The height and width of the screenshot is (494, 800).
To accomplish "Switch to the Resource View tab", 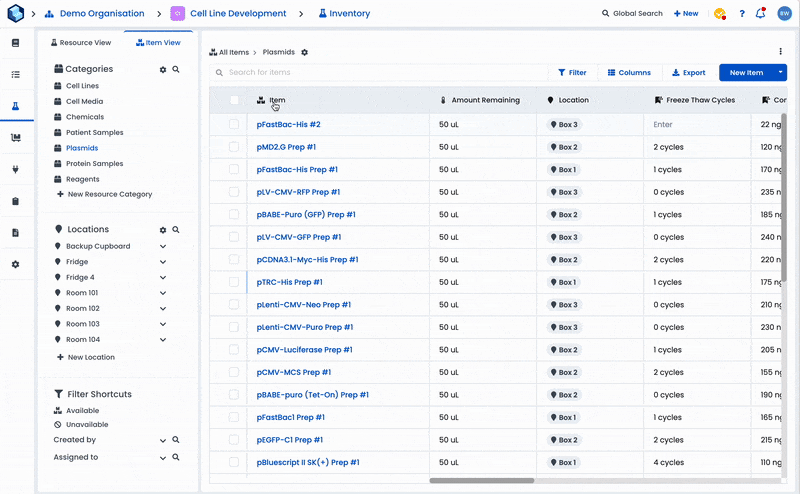I will coord(80,43).
